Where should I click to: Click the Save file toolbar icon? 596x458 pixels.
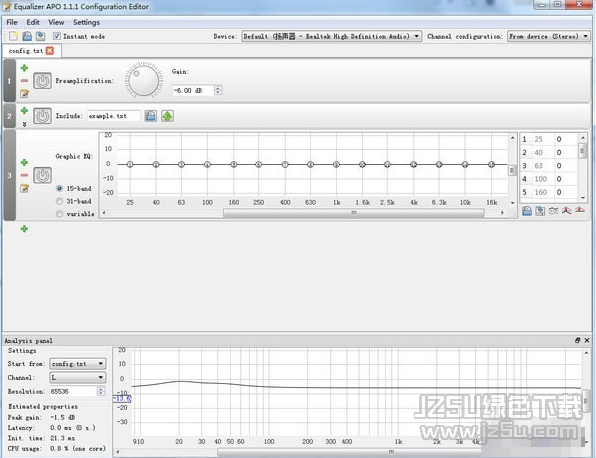tap(27, 36)
